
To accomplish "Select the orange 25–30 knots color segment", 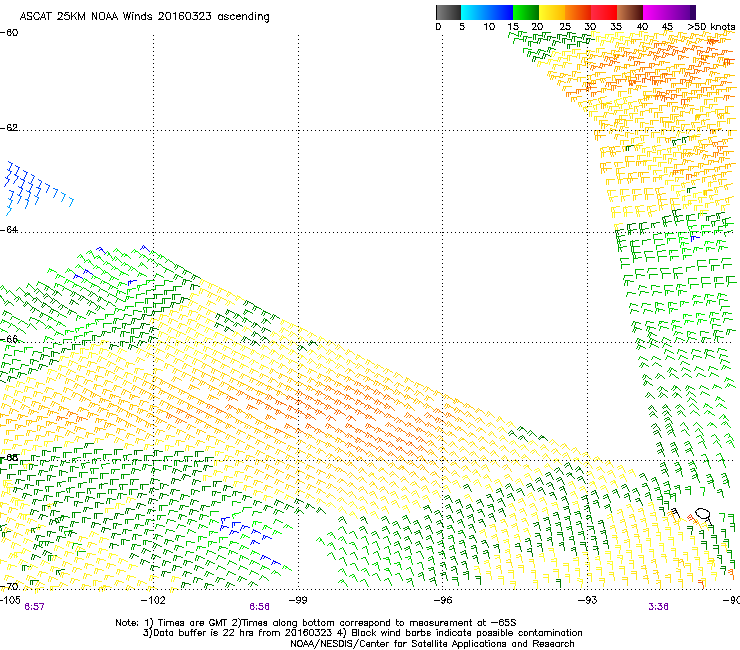I will click(578, 12).
